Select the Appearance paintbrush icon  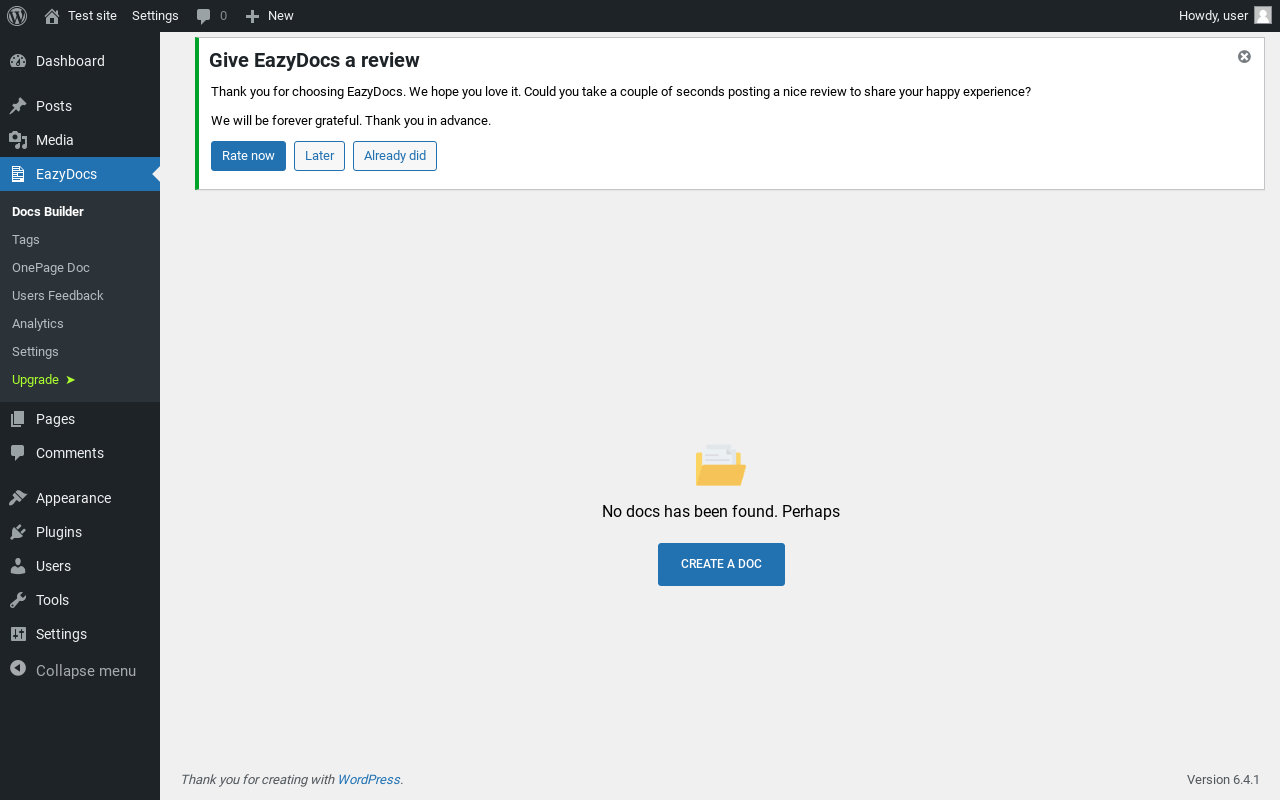point(18,498)
